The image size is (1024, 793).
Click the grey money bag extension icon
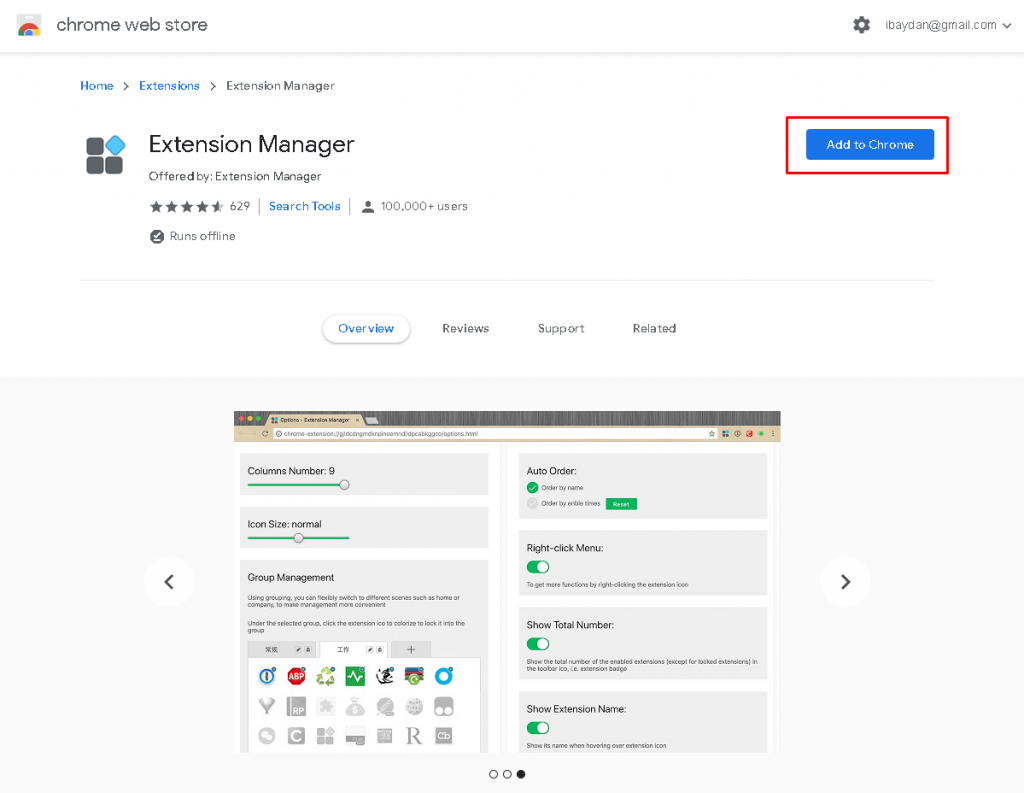[355, 706]
